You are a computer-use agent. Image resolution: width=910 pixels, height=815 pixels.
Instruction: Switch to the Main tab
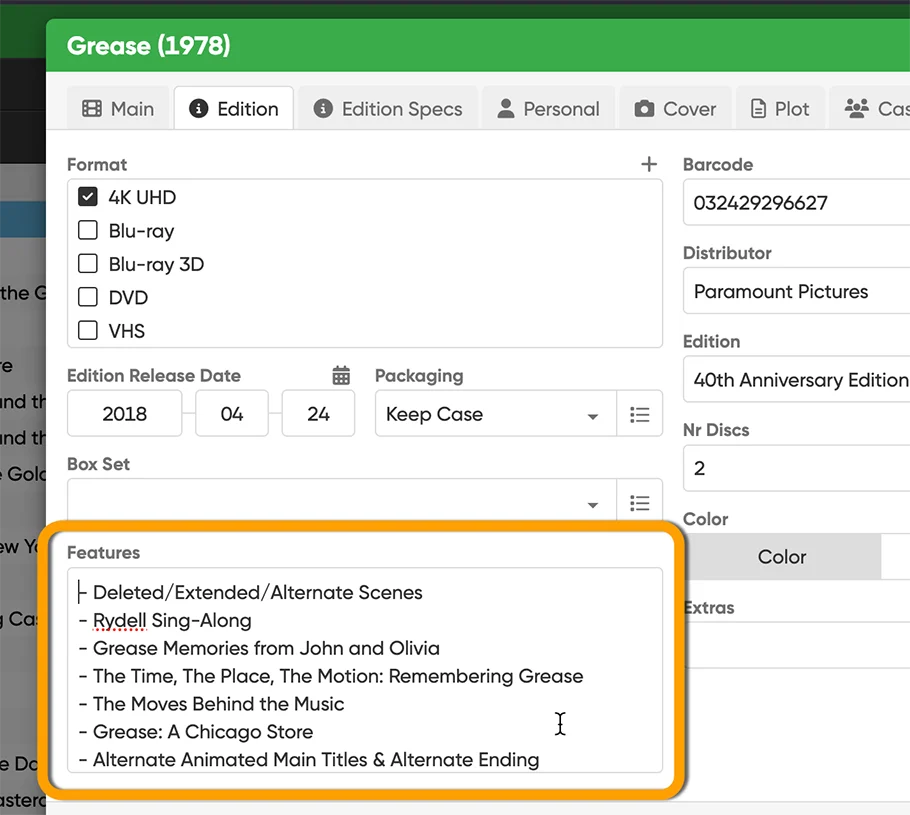(118, 109)
